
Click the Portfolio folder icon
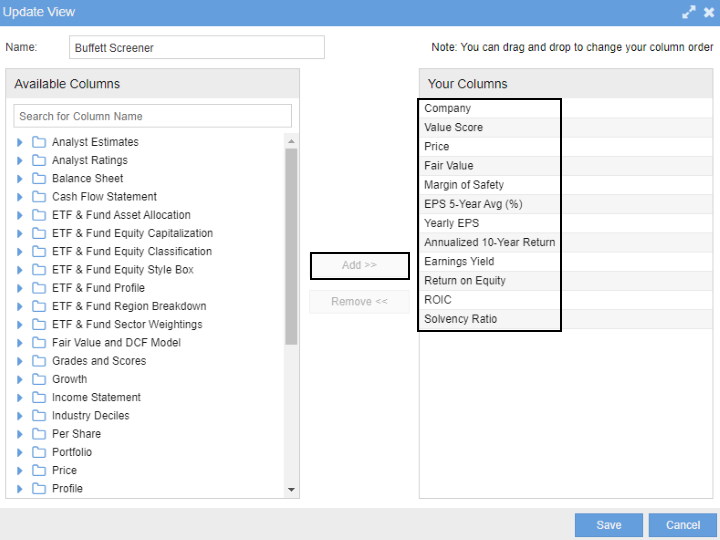(x=39, y=452)
